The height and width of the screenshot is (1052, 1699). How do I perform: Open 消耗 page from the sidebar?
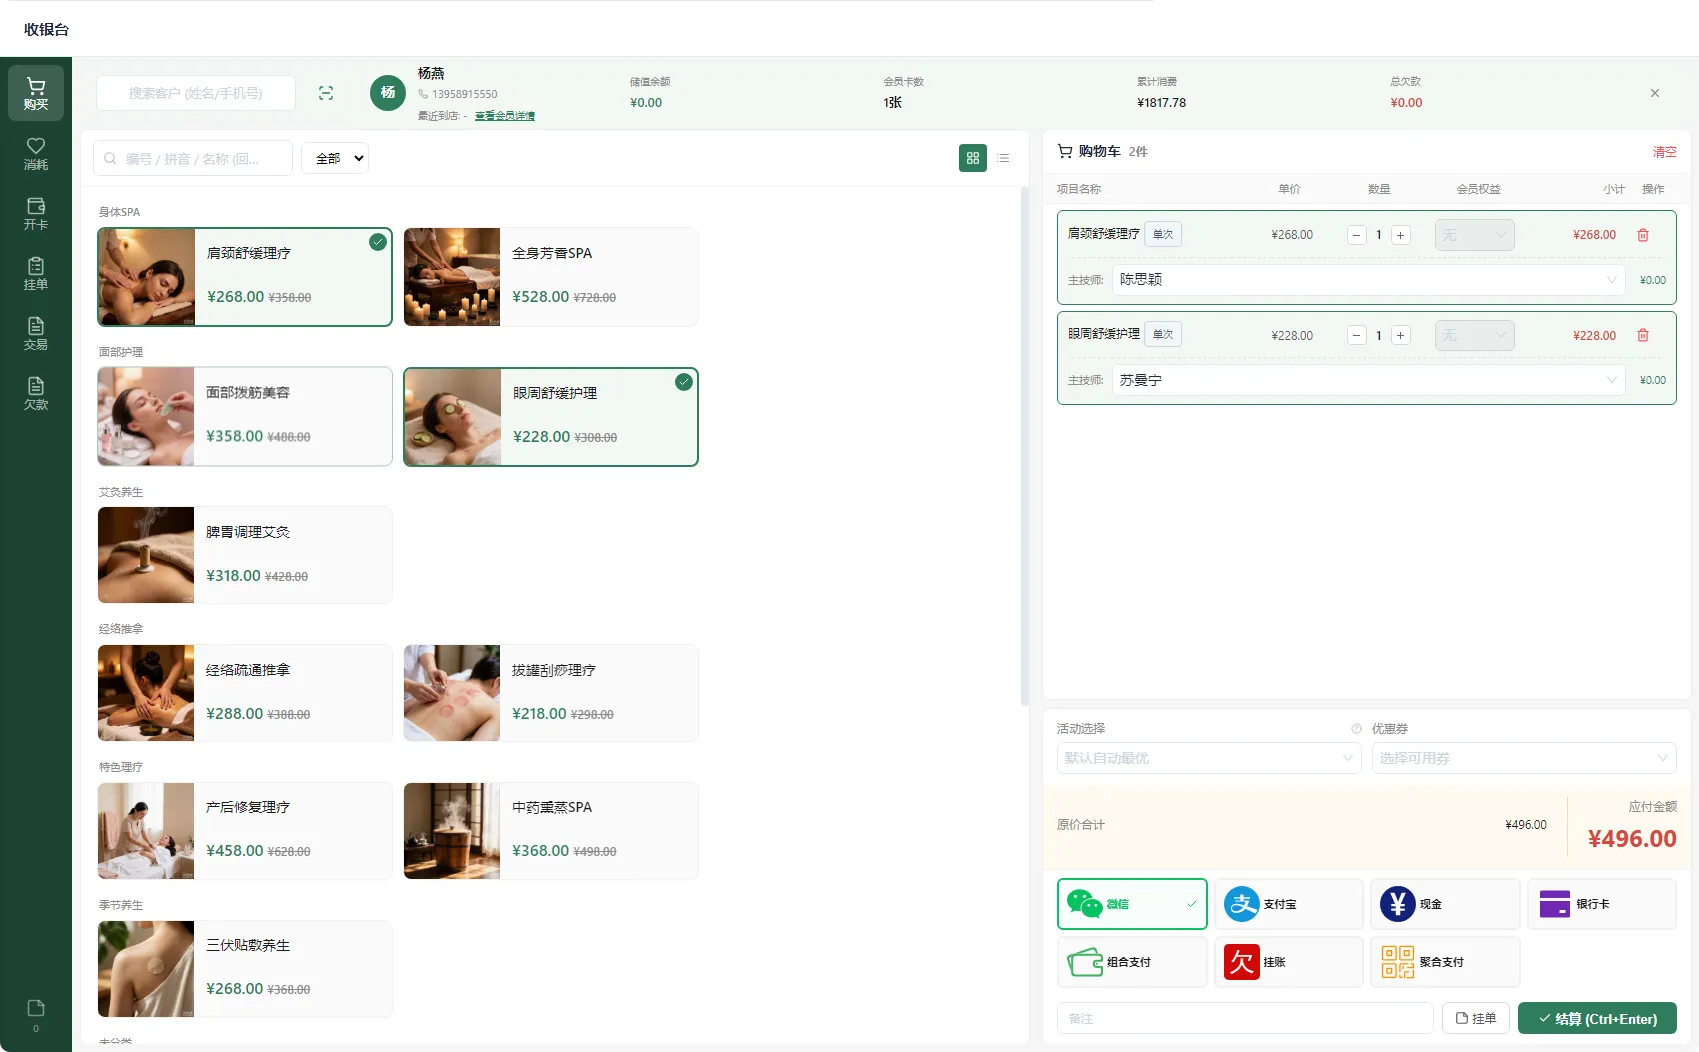click(36, 153)
